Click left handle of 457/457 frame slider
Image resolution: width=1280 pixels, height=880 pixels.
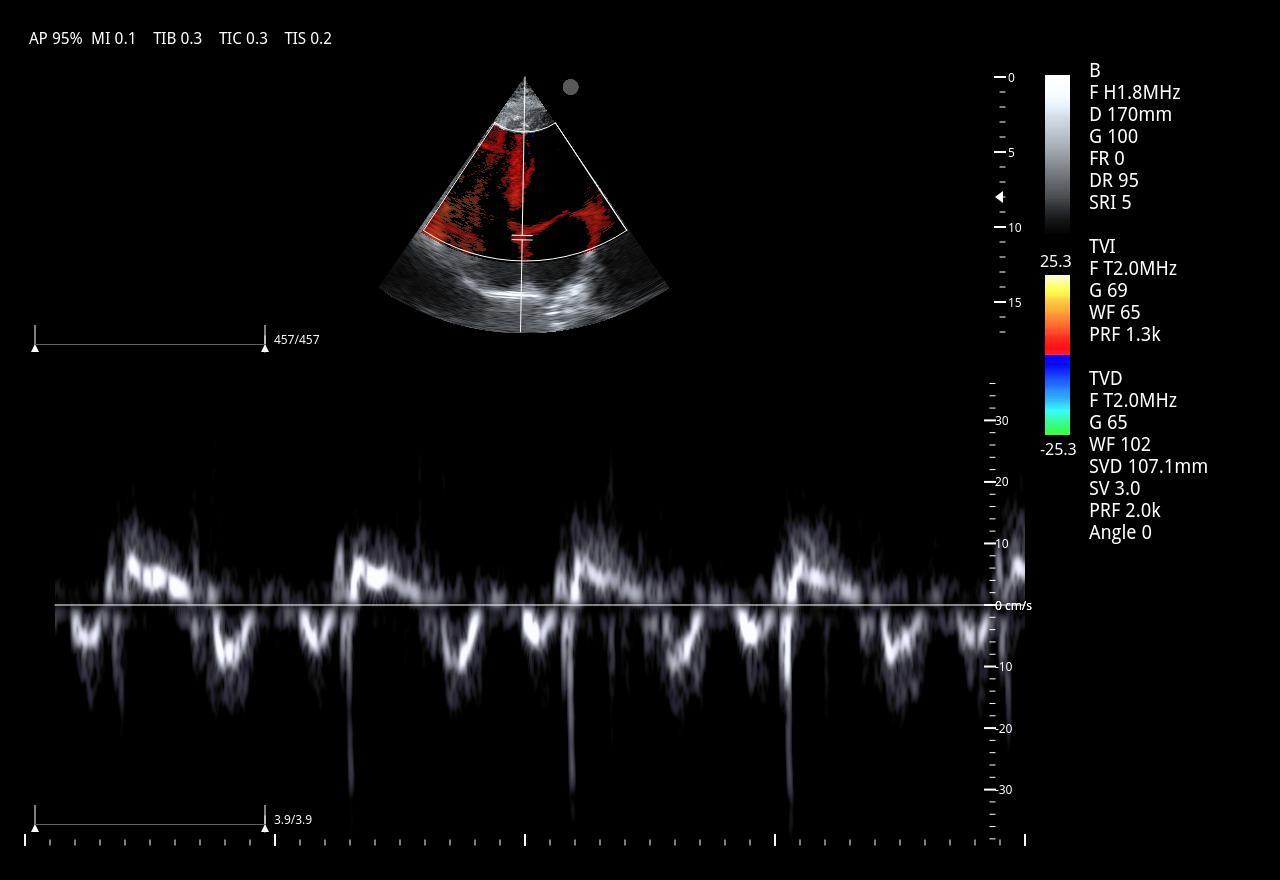click(35, 346)
